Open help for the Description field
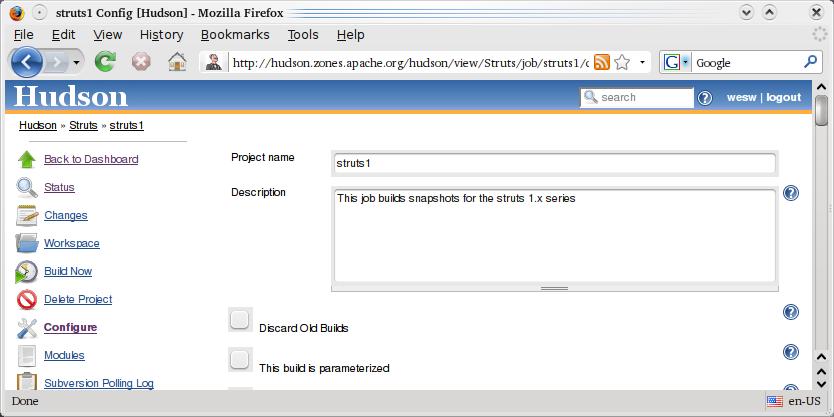The width and height of the screenshot is (834, 417). [791, 193]
